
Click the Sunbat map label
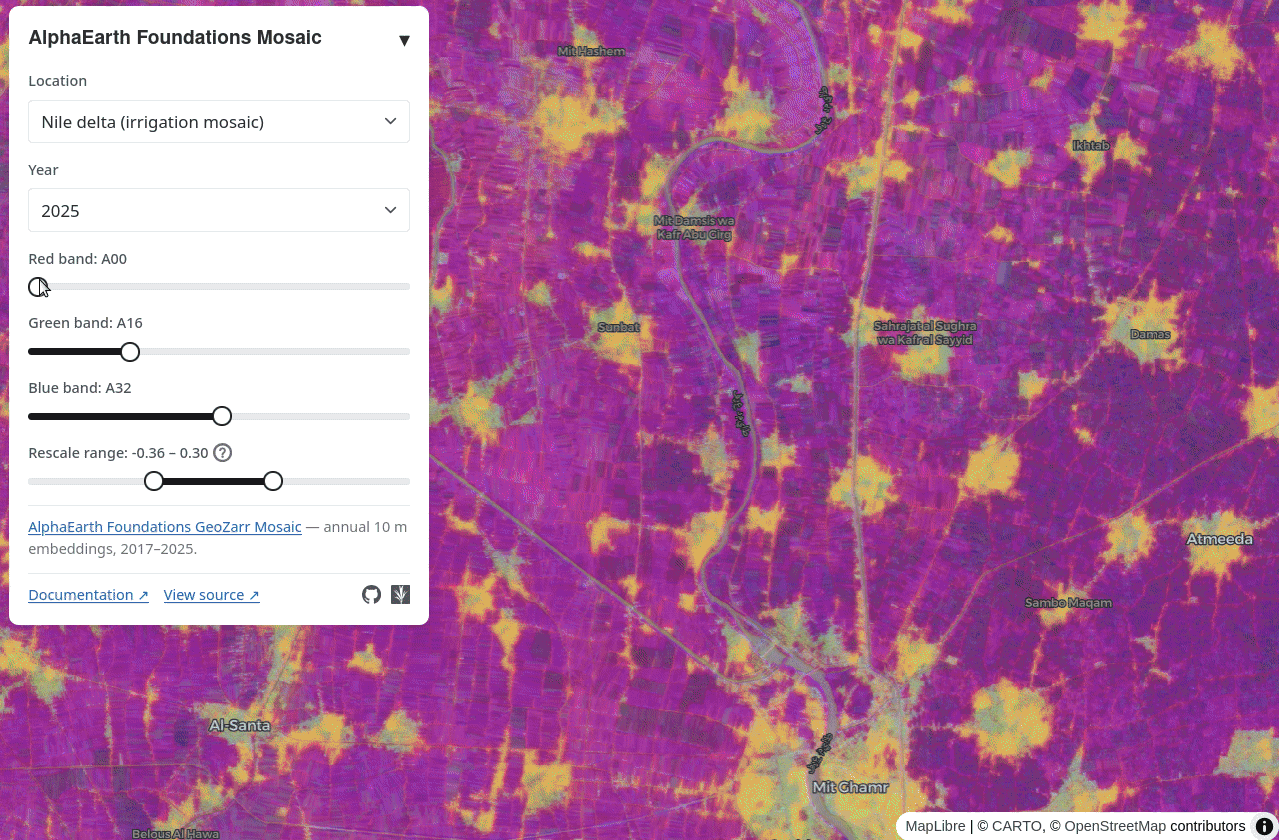coord(618,327)
